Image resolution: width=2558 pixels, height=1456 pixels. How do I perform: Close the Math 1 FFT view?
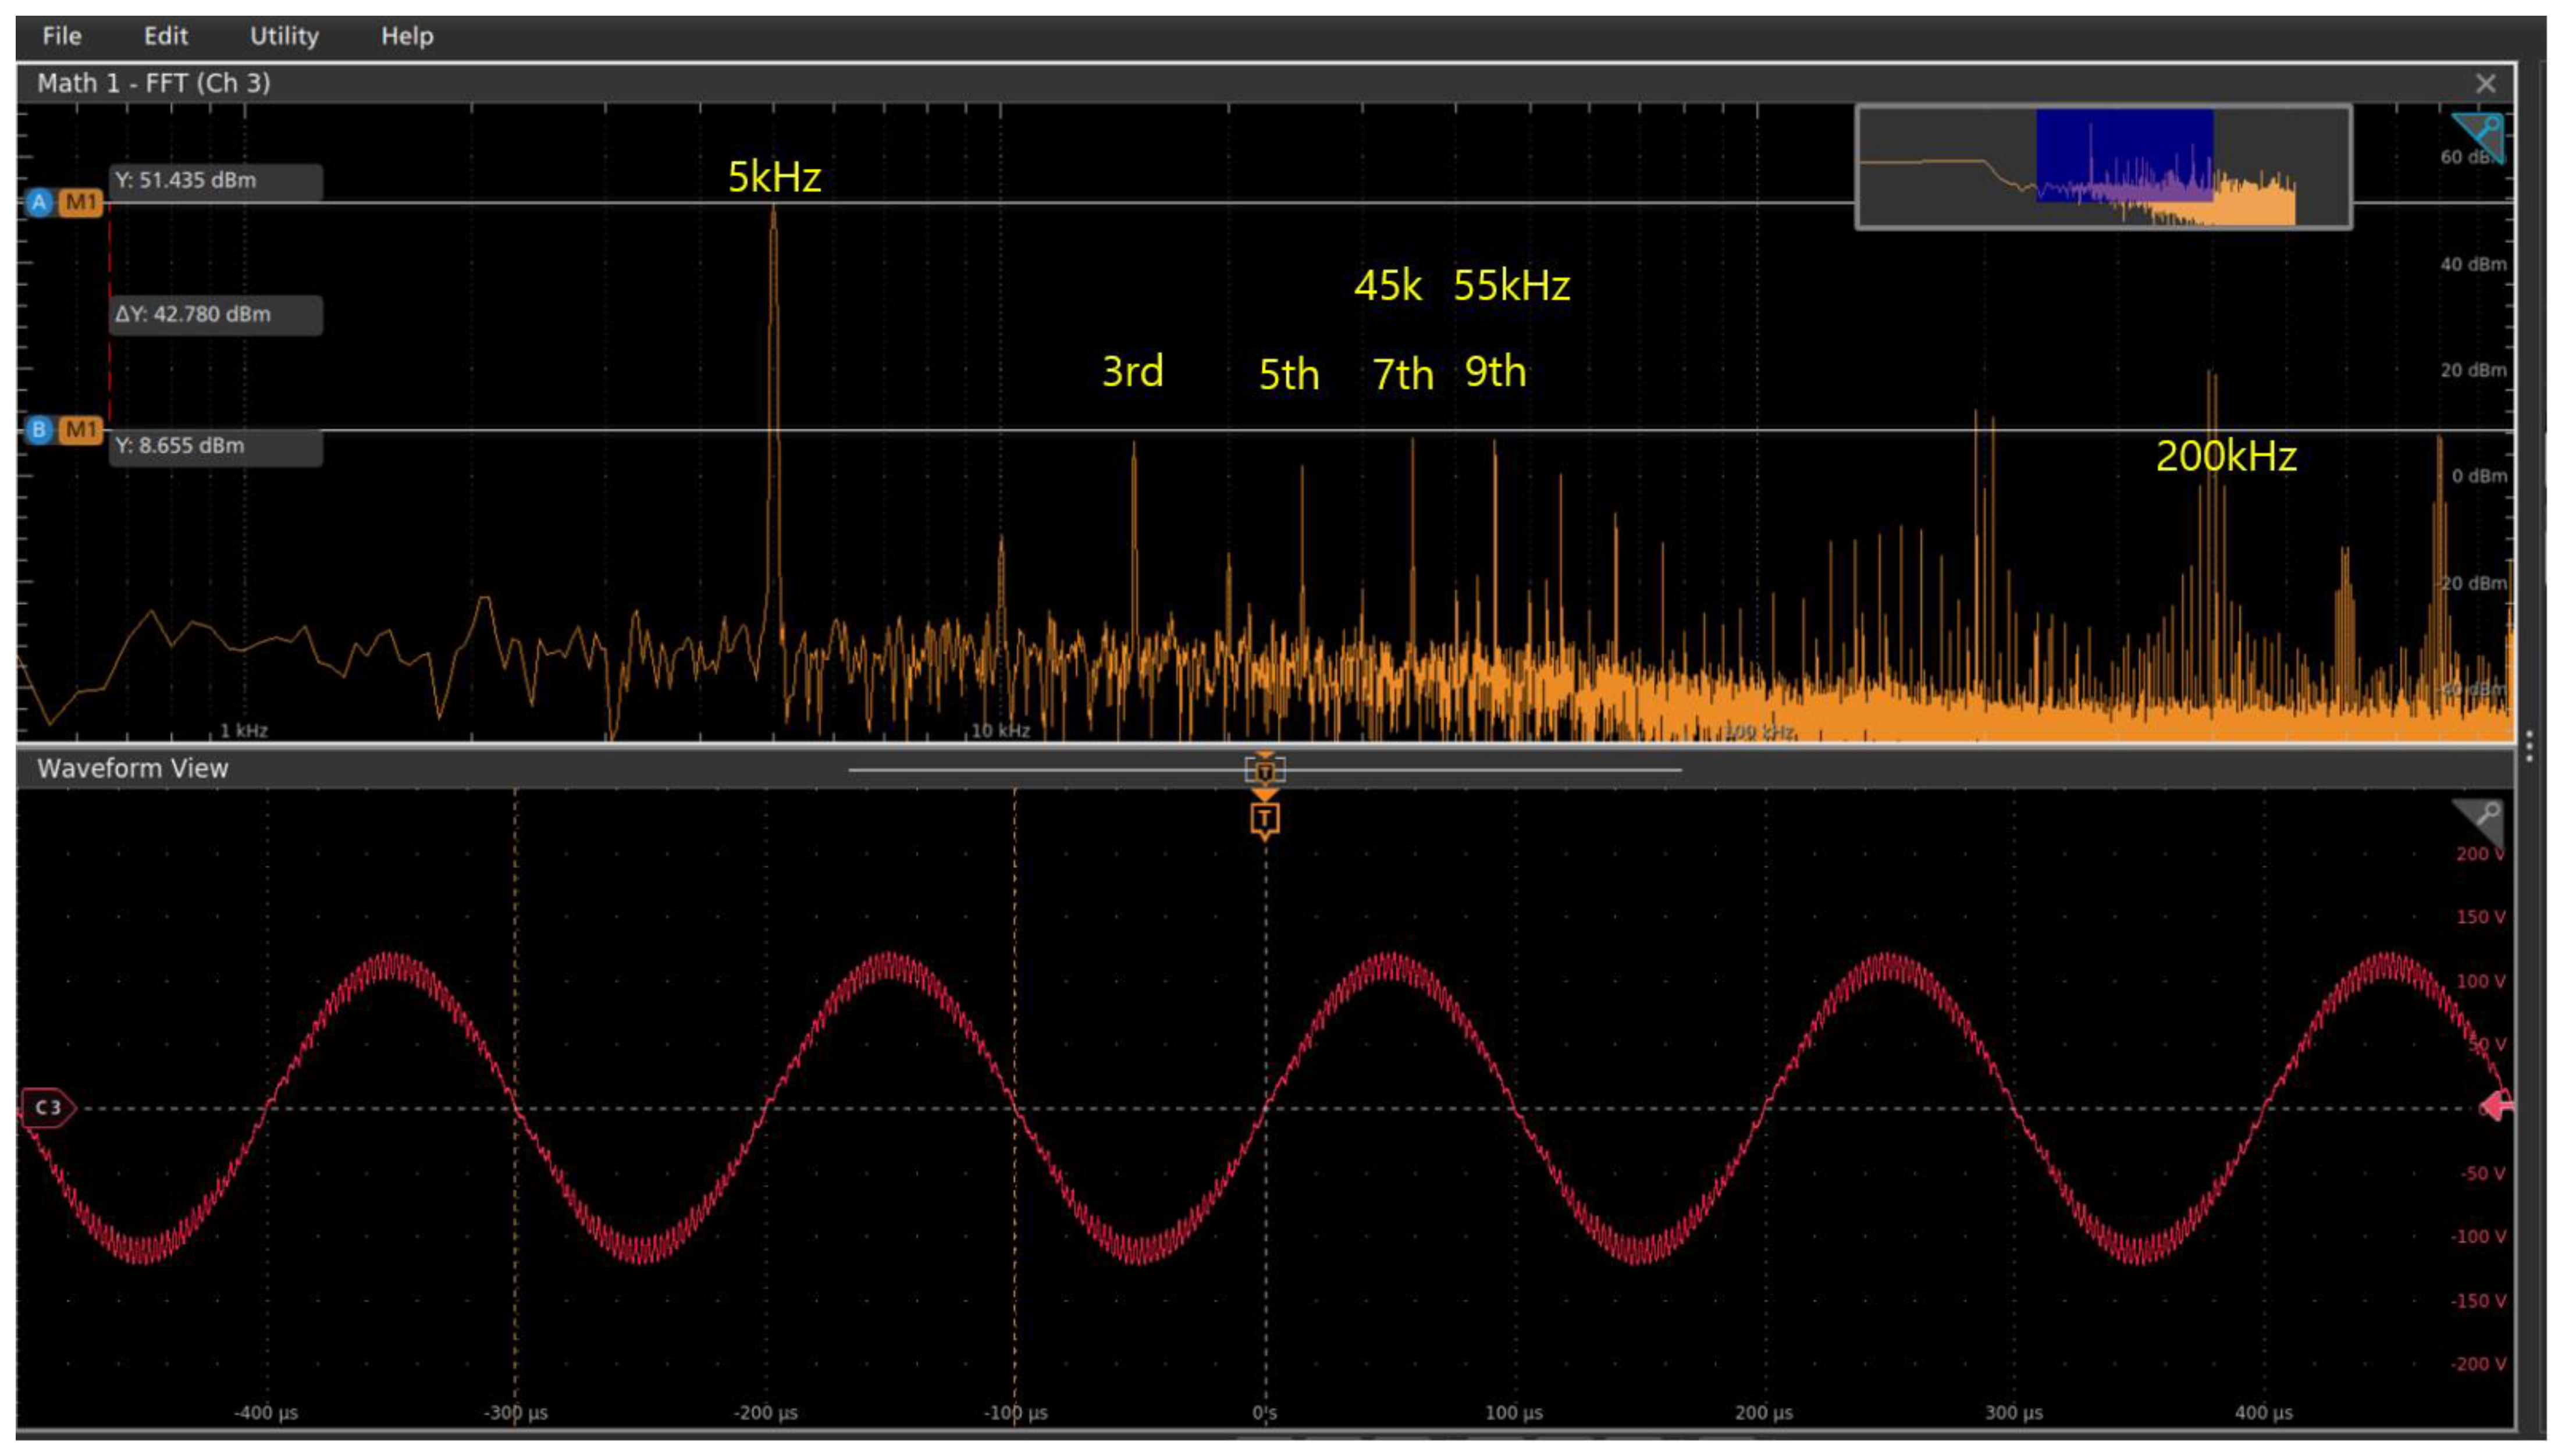coord(2485,84)
